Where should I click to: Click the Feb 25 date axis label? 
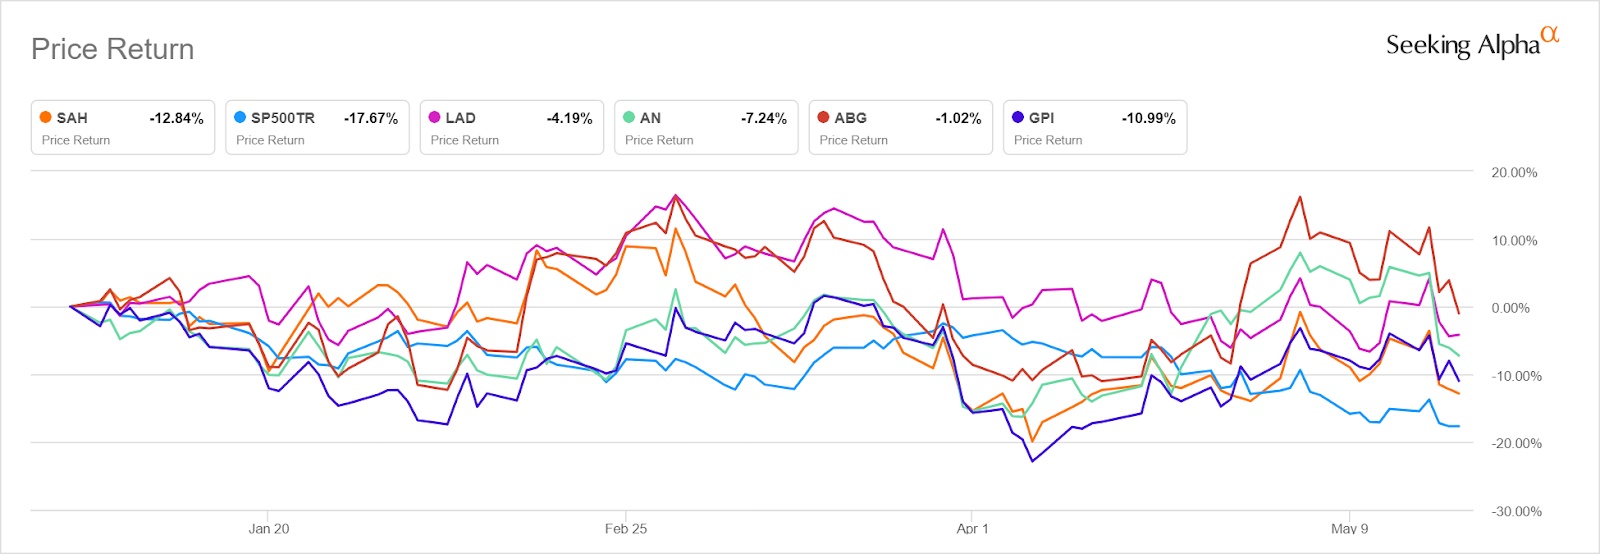pos(626,528)
